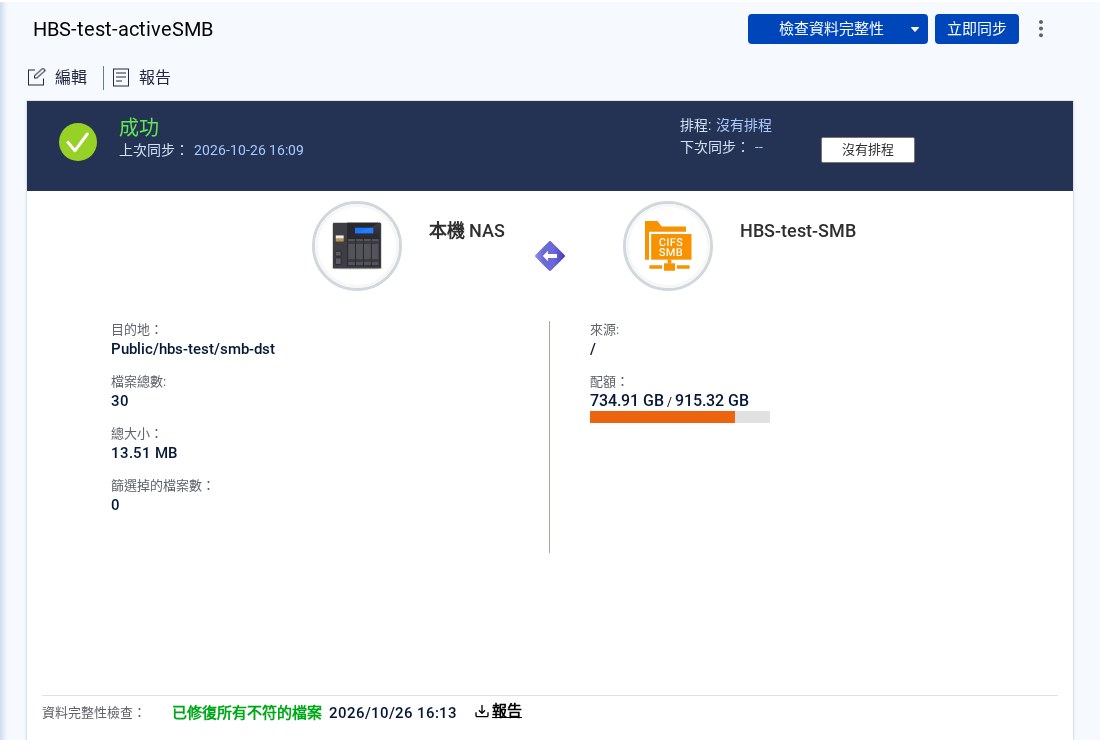Click the 報告 label in top toolbar
This screenshot has width=1100, height=740.
[x=154, y=77]
